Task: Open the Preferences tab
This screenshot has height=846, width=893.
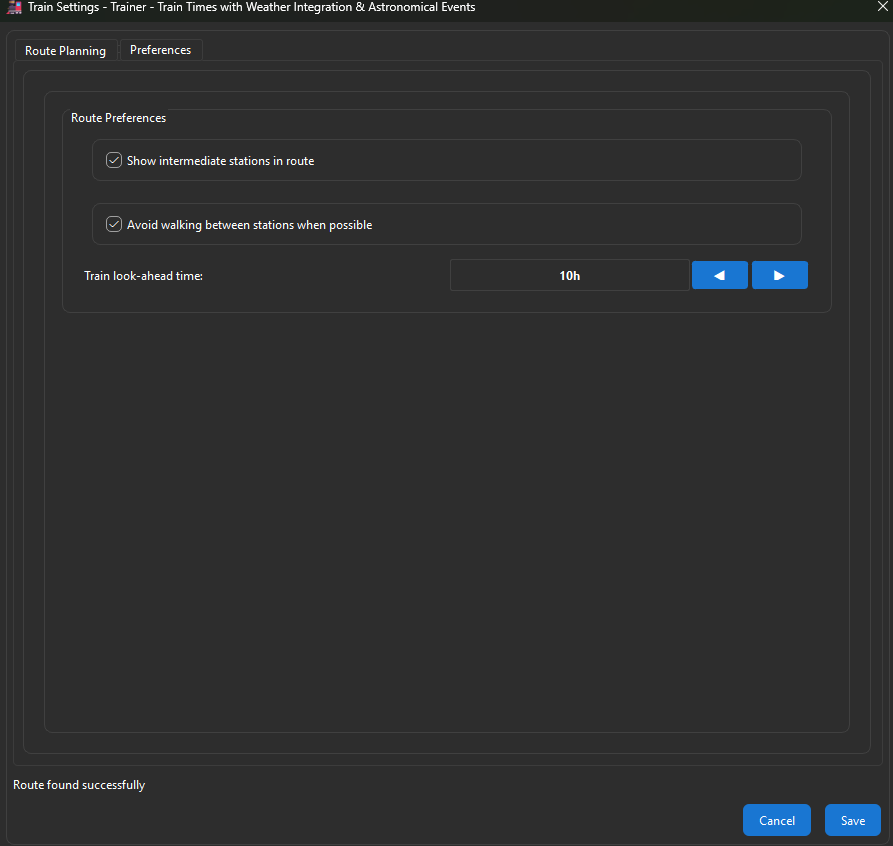Action: coord(160,50)
